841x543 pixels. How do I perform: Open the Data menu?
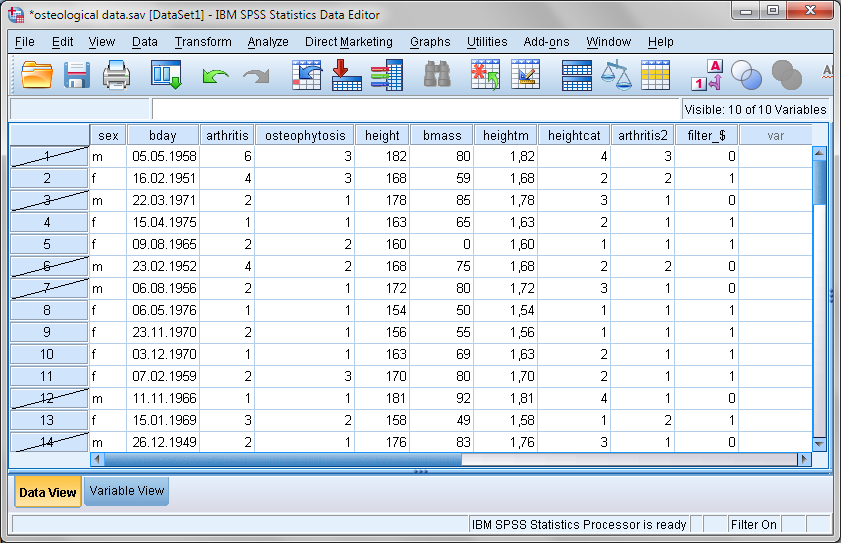pyautogui.click(x=145, y=42)
